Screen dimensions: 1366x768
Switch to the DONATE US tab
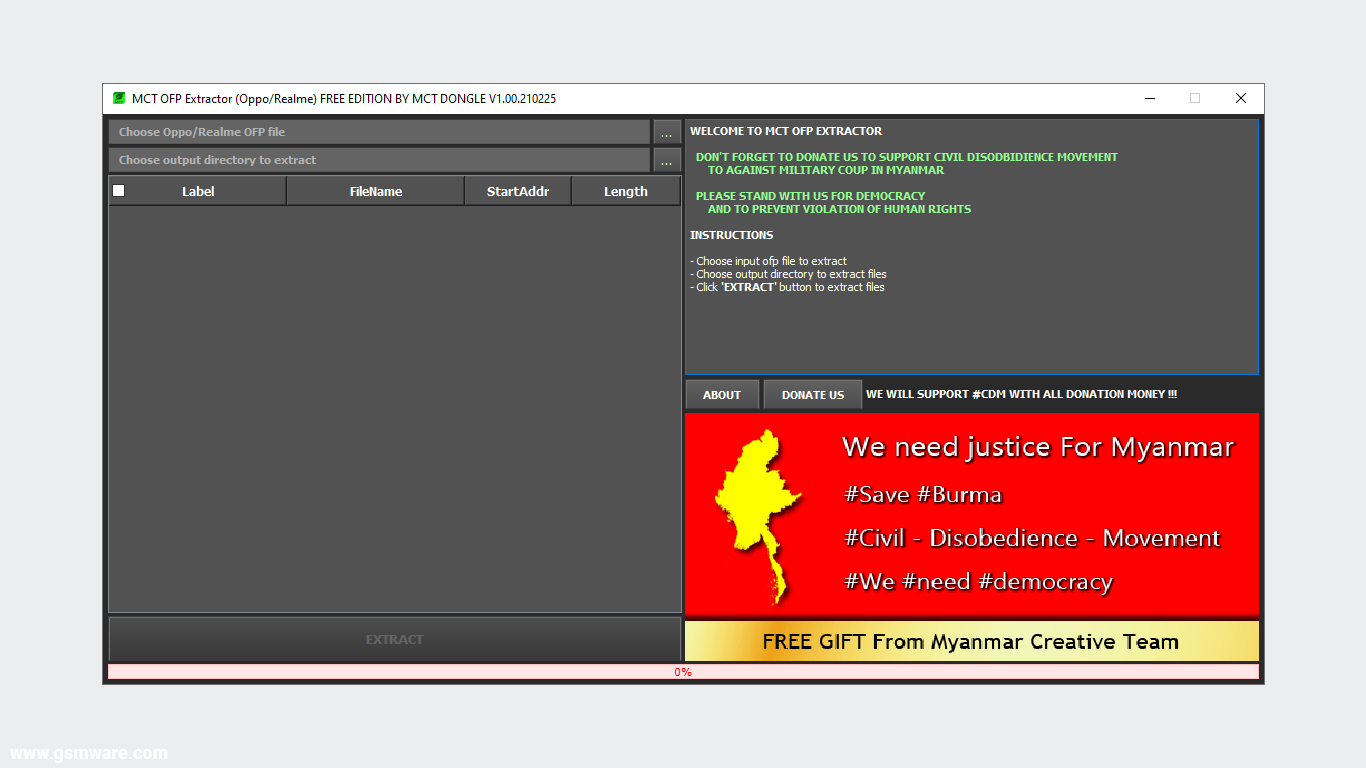coord(812,394)
